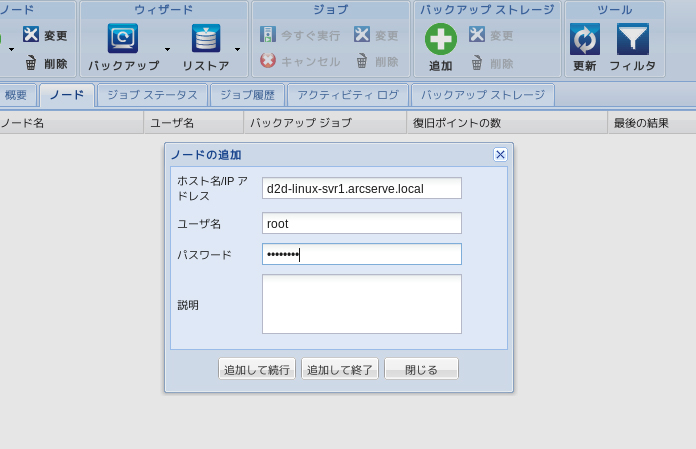Expand the Node add dropdown arrow

click(12, 49)
